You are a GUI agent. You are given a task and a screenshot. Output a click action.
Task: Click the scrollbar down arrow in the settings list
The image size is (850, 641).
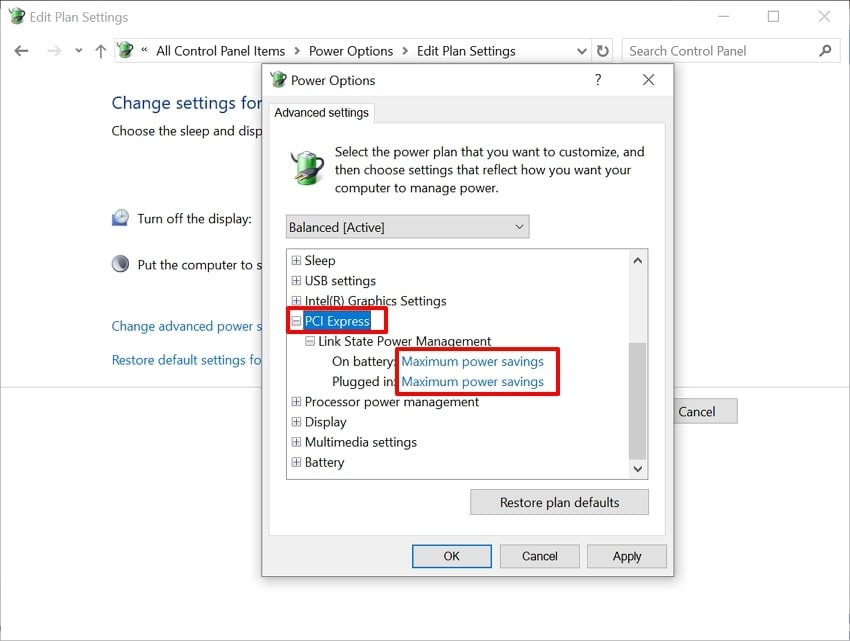pos(637,469)
